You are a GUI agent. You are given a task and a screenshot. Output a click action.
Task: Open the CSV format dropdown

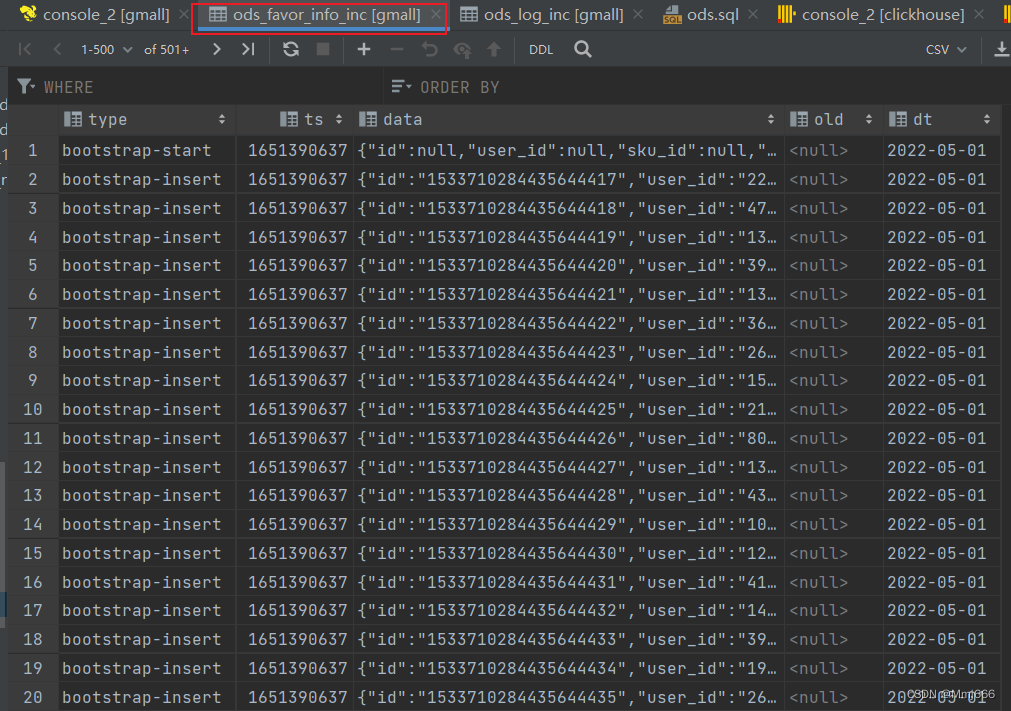(945, 49)
